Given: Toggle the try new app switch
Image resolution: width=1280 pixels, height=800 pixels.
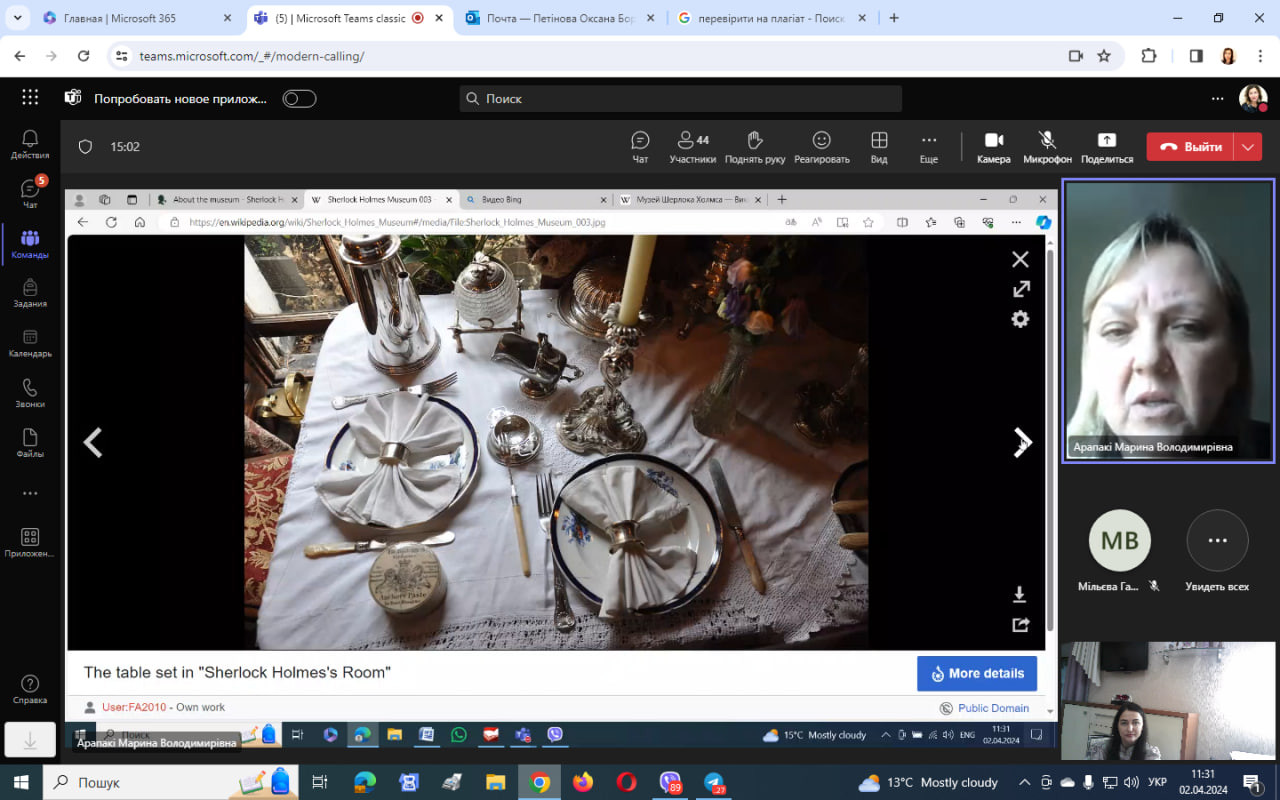Looking at the screenshot, I should (x=299, y=99).
